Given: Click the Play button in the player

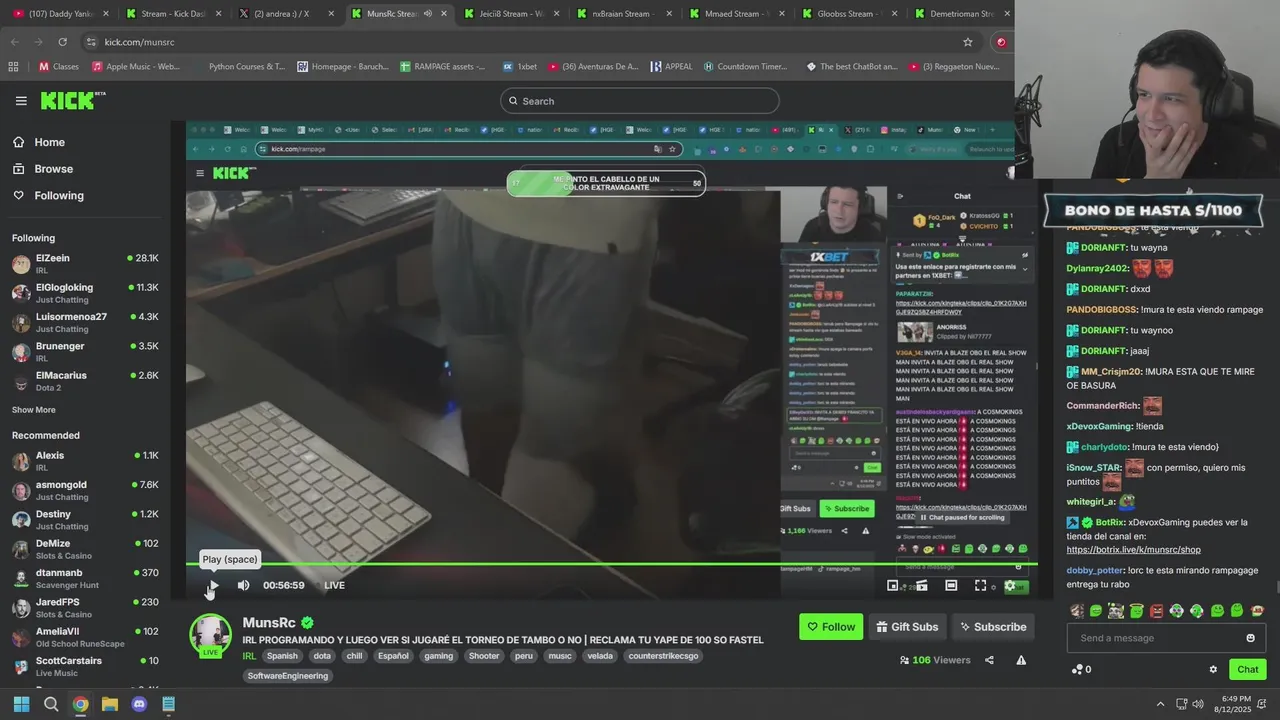Looking at the screenshot, I should click(213, 585).
